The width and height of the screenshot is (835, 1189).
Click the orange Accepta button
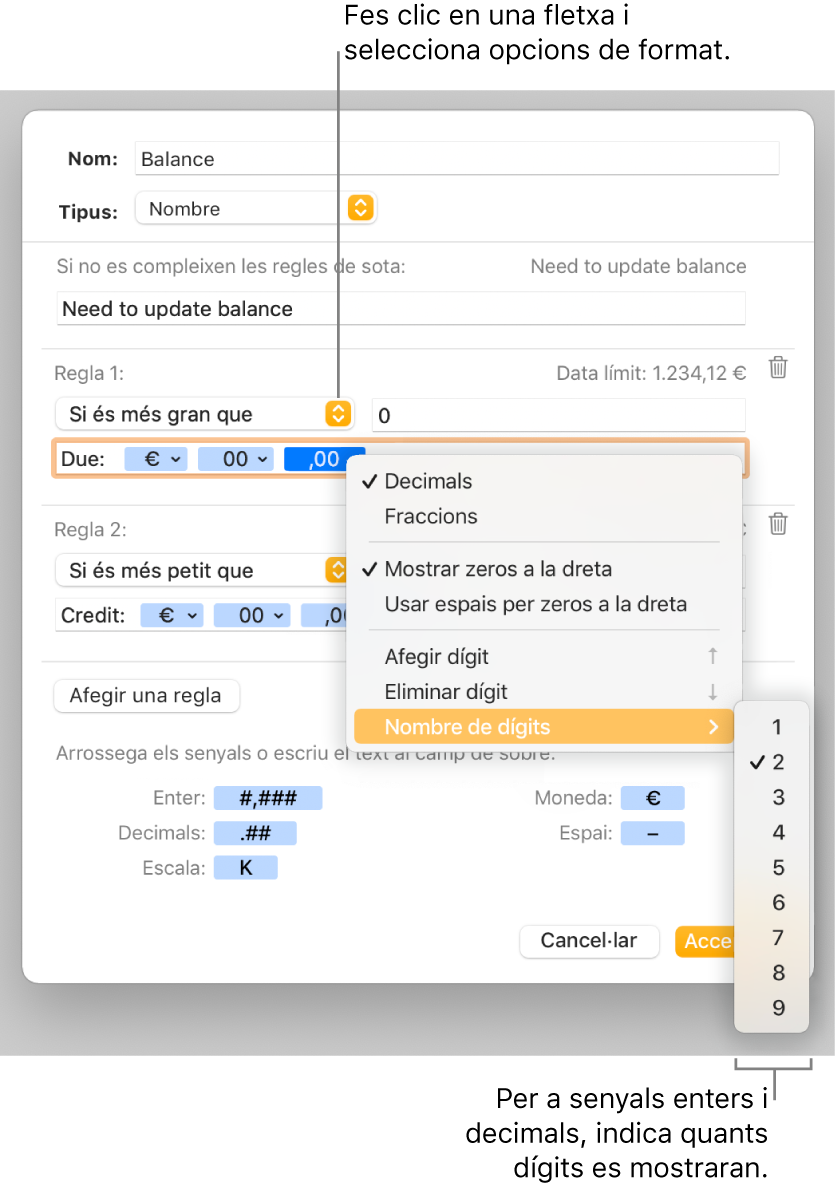click(x=705, y=941)
